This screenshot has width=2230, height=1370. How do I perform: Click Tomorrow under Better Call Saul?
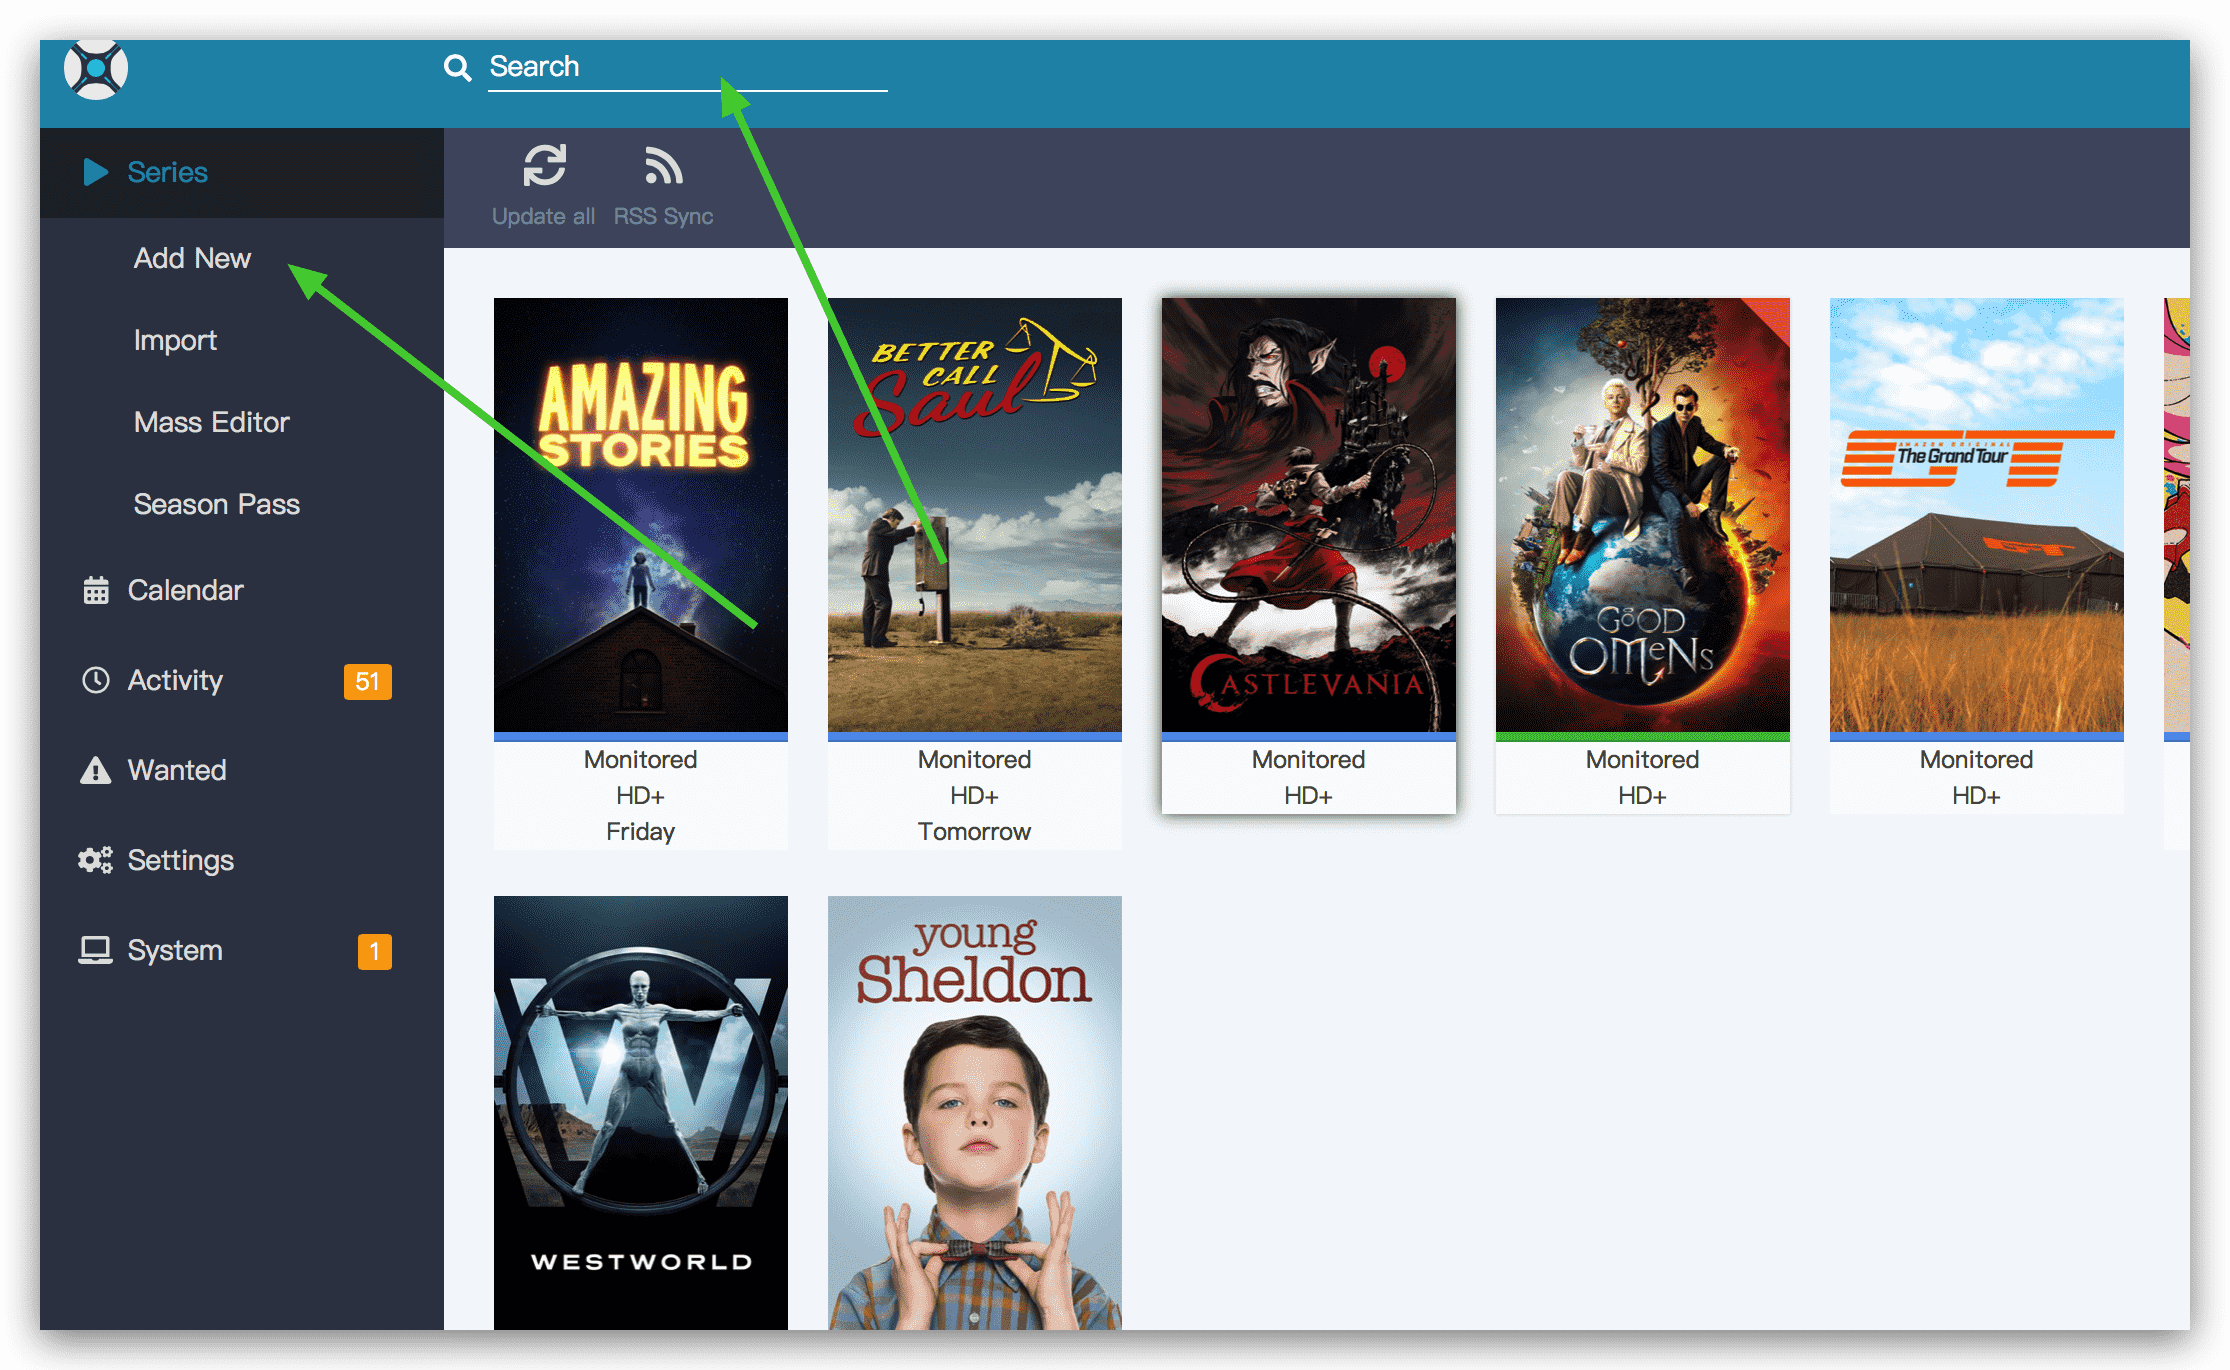(975, 832)
